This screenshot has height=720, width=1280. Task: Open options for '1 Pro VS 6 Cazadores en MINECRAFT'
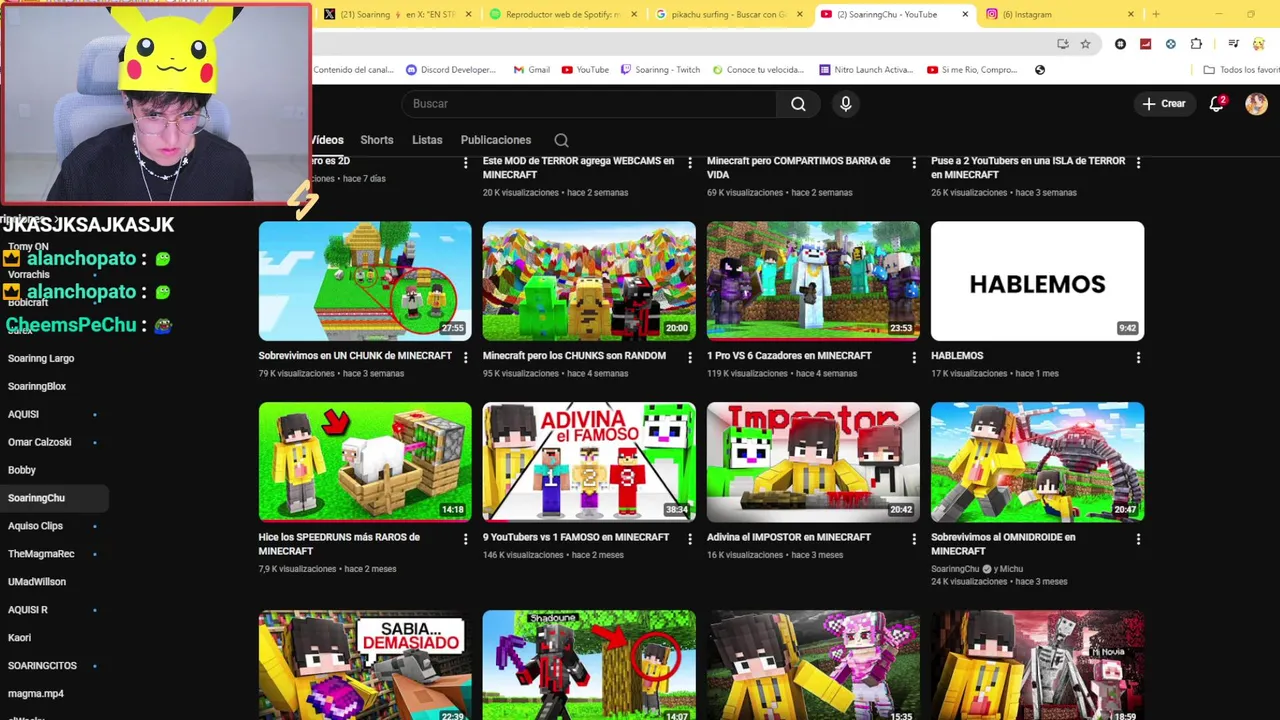[x=913, y=357]
